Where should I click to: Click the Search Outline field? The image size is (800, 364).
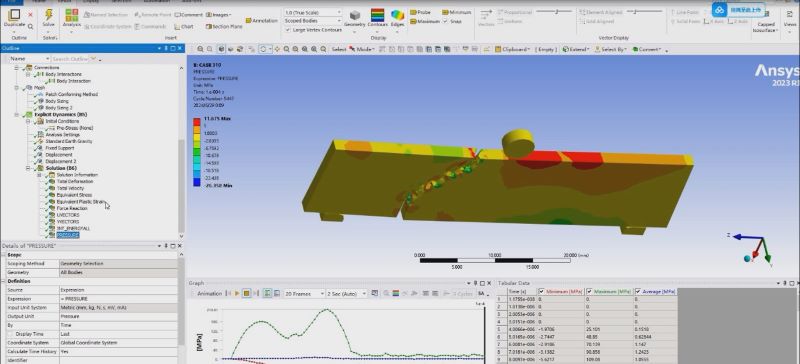click(70, 59)
